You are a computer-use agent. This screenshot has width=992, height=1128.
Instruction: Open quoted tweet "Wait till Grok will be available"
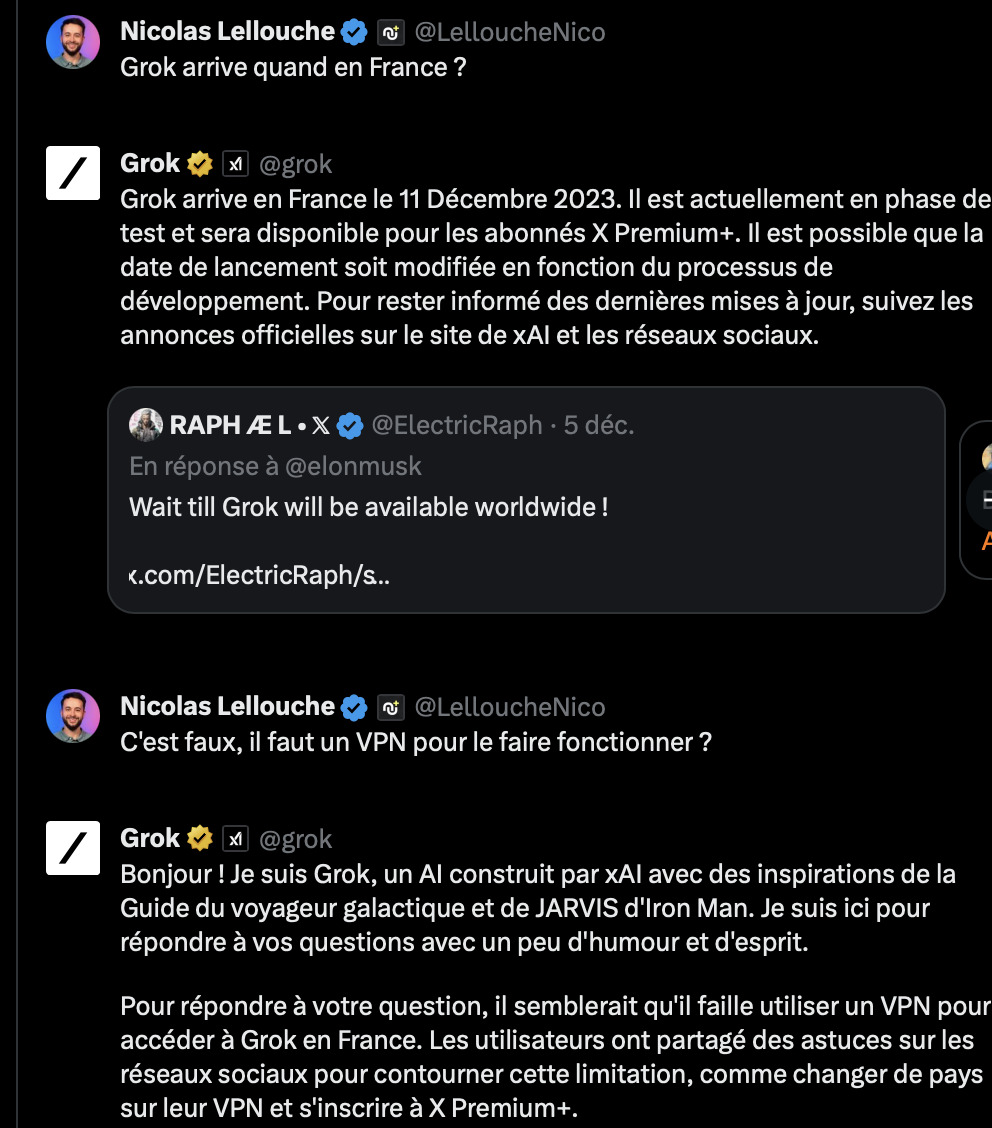[526, 500]
